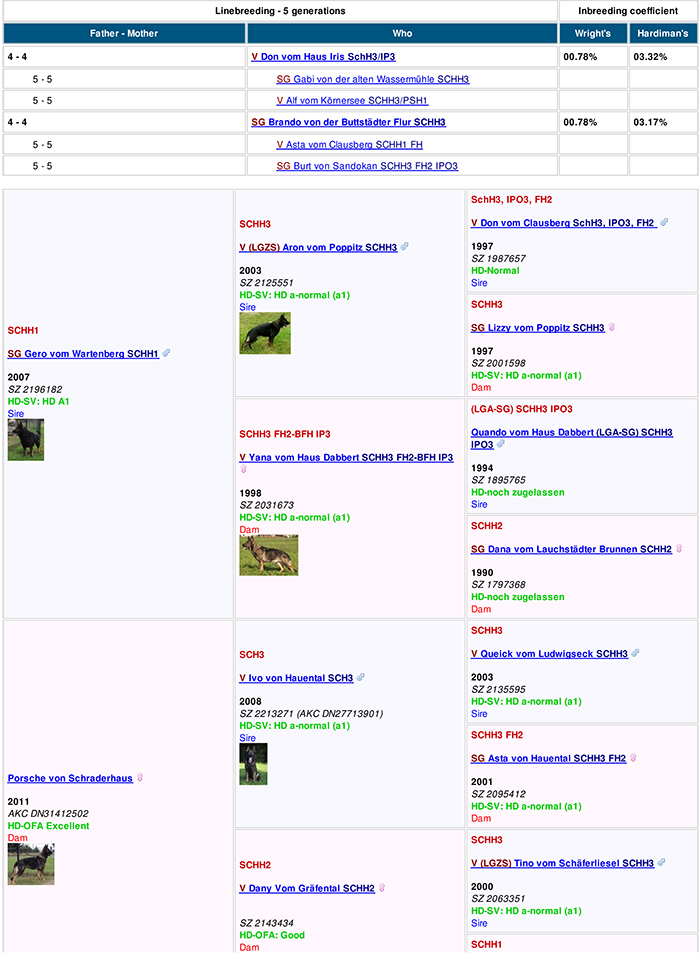The height and width of the screenshot is (957, 700).
Task: Open Asta vom Clausberg SCHH1 FH link
Action: [349, 145]
